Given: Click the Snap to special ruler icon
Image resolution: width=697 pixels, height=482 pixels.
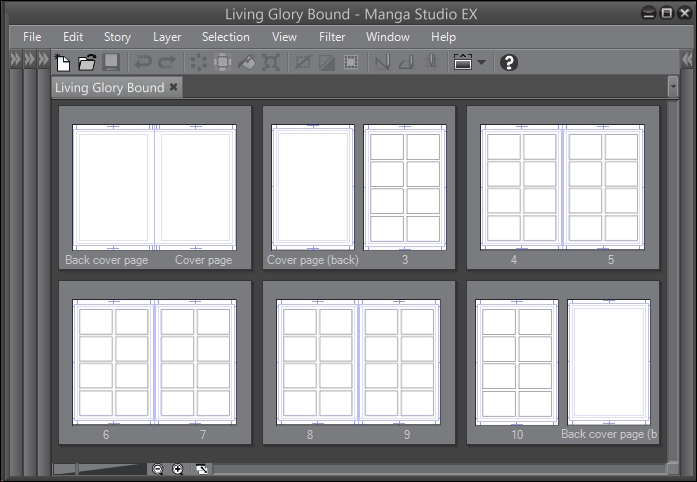Looking at the screenshot, I should (x=407, y=62).
